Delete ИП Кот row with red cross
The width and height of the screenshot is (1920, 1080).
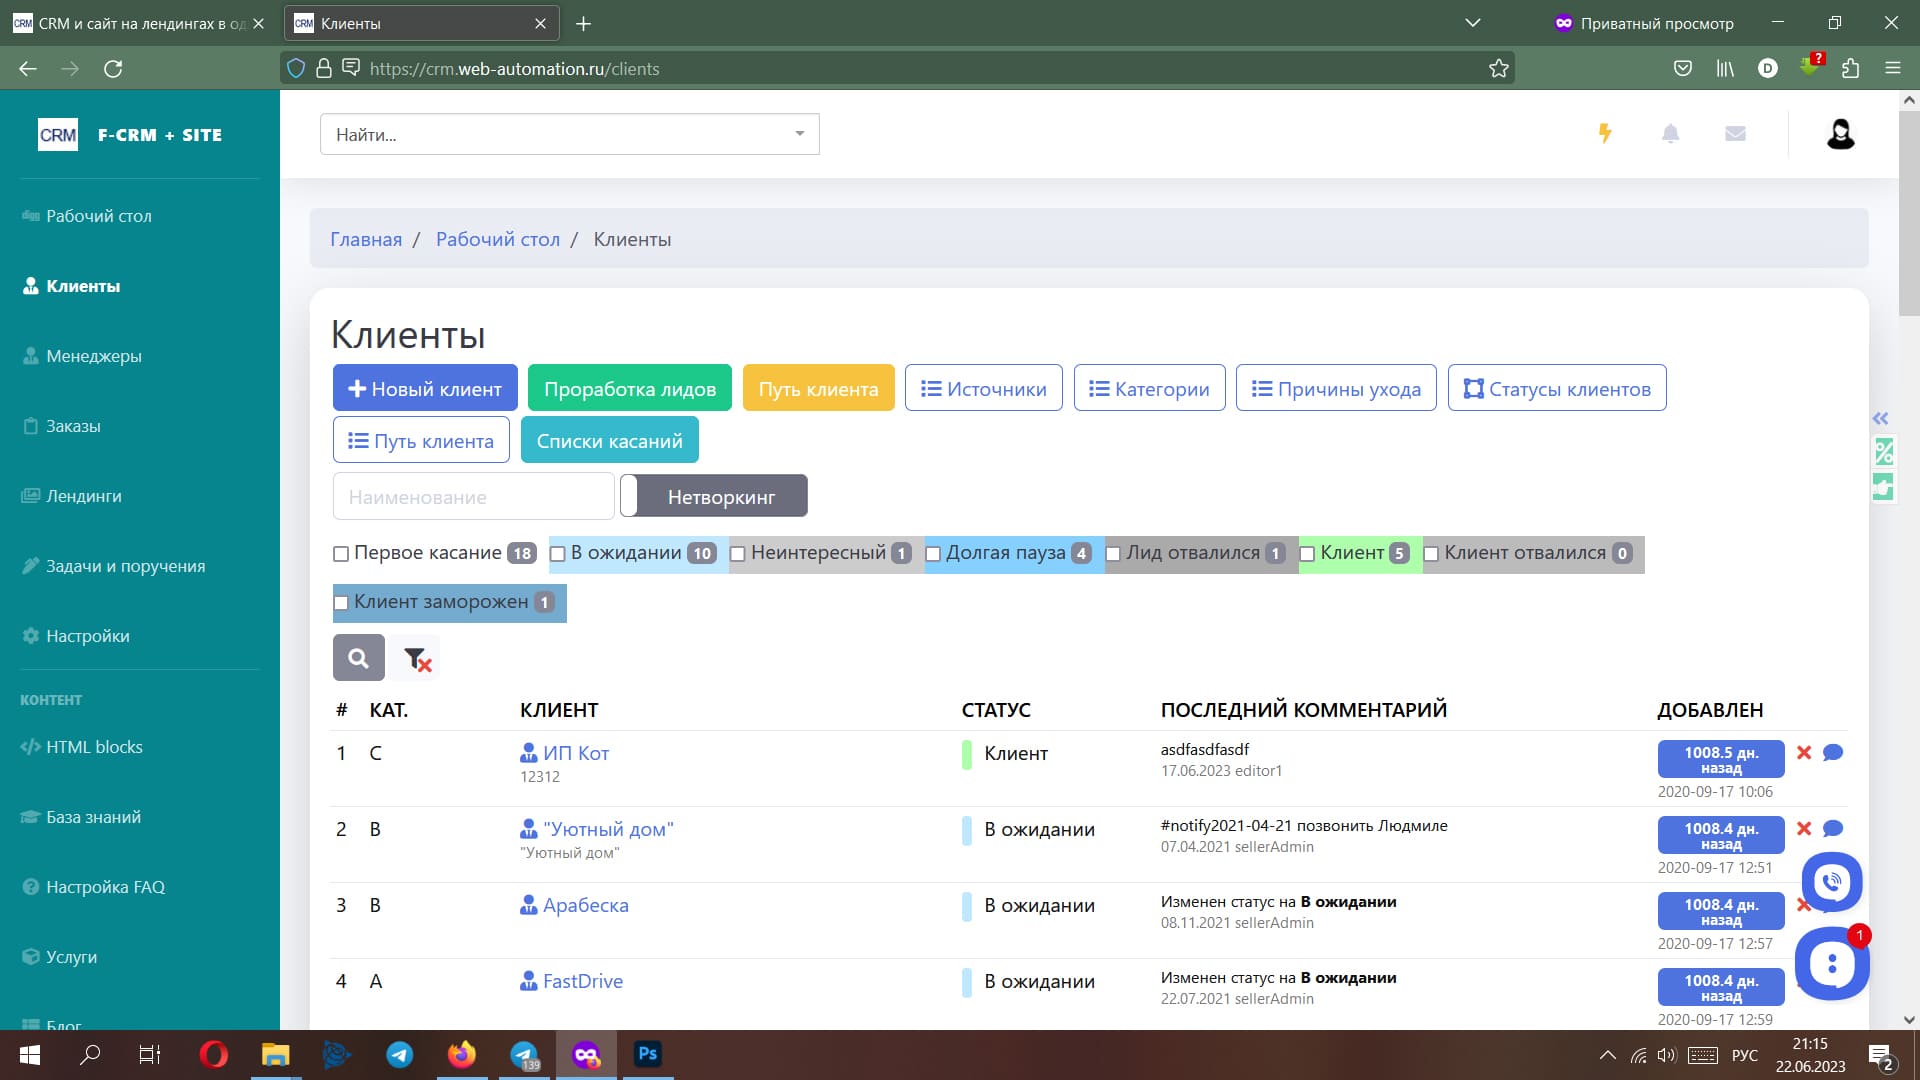[x=1804, y=753]
